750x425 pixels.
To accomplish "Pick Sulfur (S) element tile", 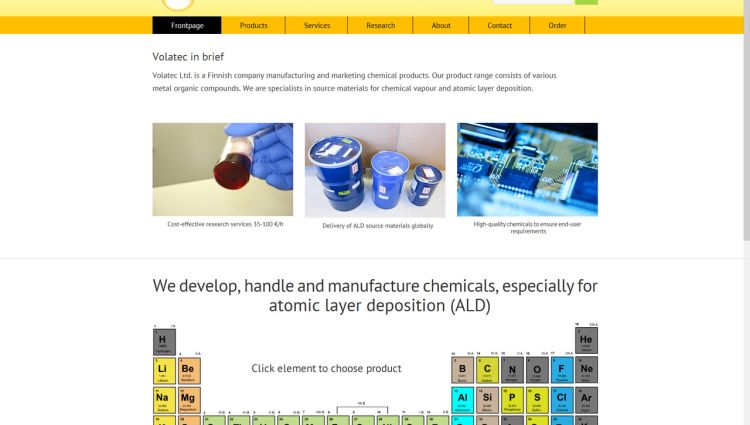I will pos(537,400).
